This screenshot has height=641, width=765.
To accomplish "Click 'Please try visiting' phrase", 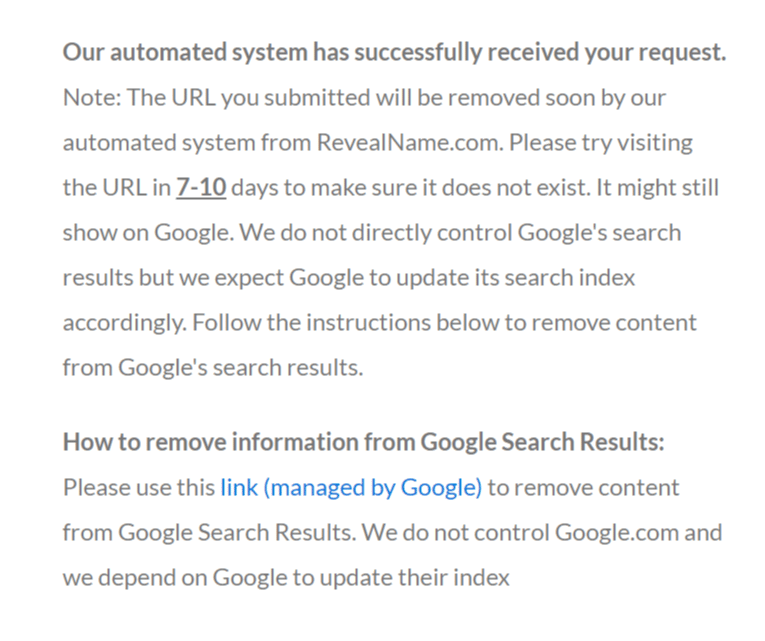I will tap(601, 142).
